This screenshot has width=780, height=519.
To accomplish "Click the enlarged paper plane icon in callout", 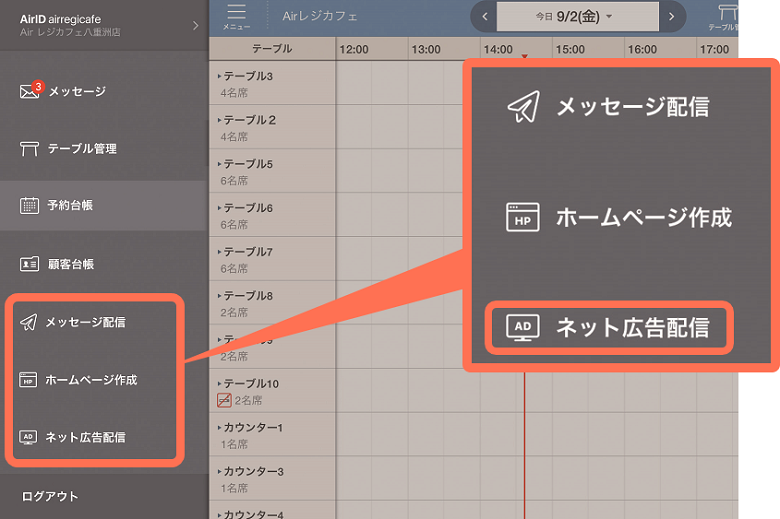I will tap(523, 106).
